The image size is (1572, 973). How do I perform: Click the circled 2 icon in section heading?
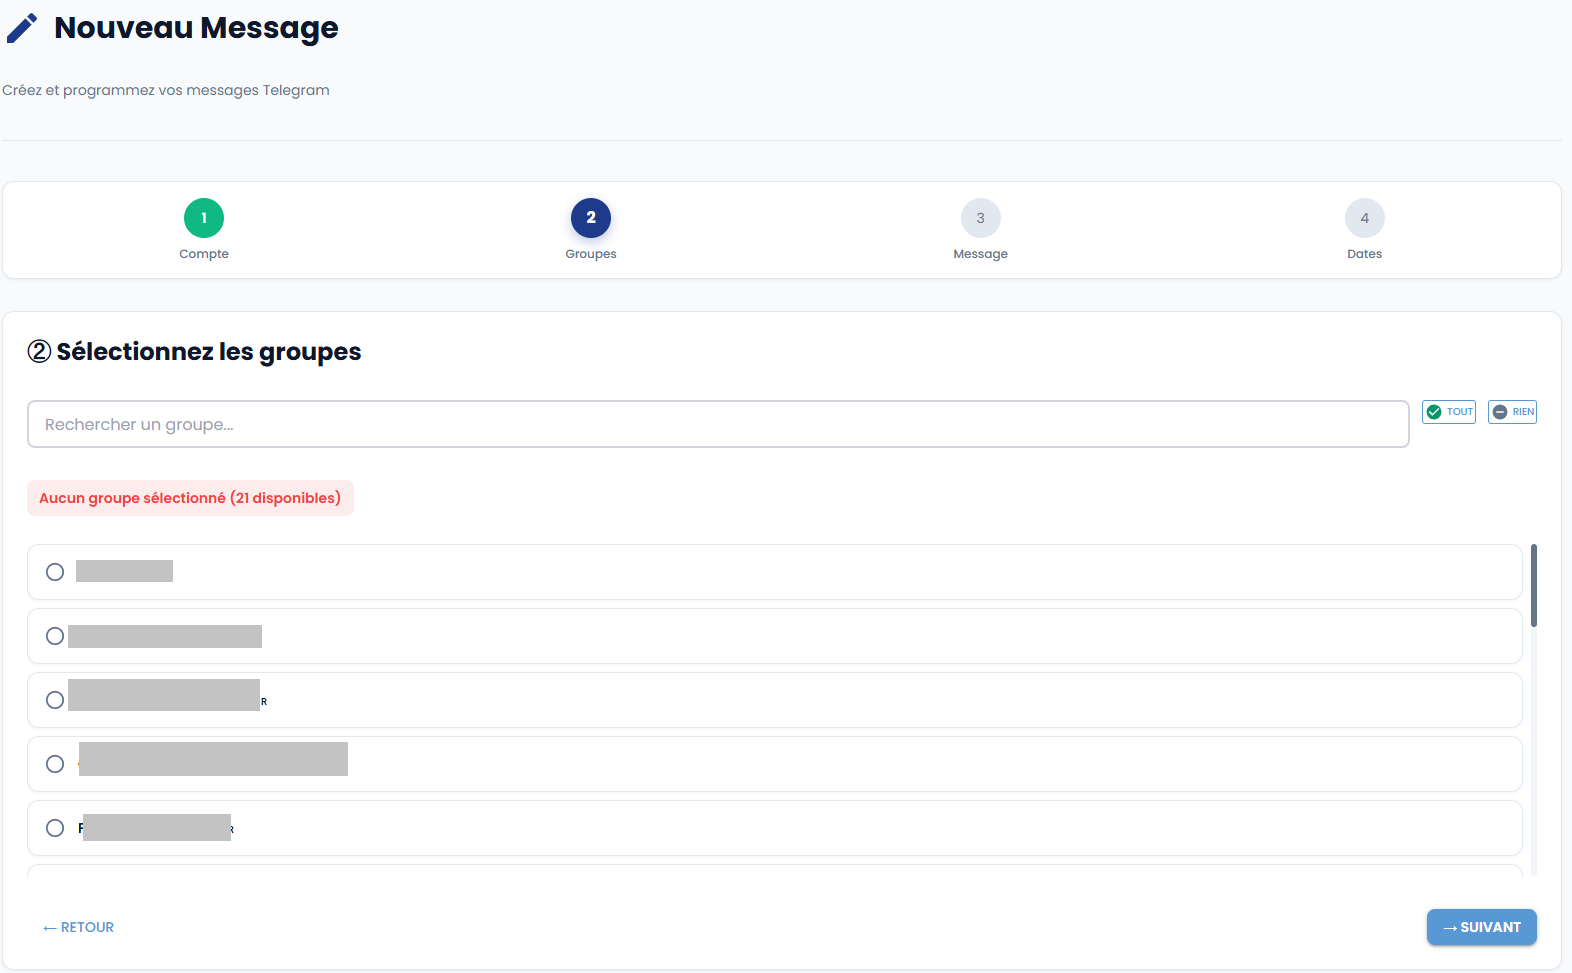tap(39, 352)
